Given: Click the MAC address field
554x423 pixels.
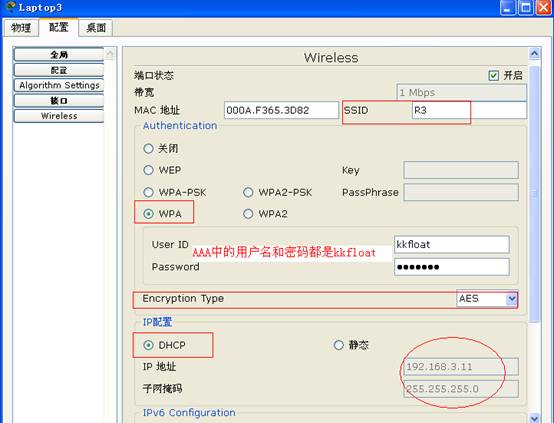Looking at the screenshot, I should (x=281, y=110).
